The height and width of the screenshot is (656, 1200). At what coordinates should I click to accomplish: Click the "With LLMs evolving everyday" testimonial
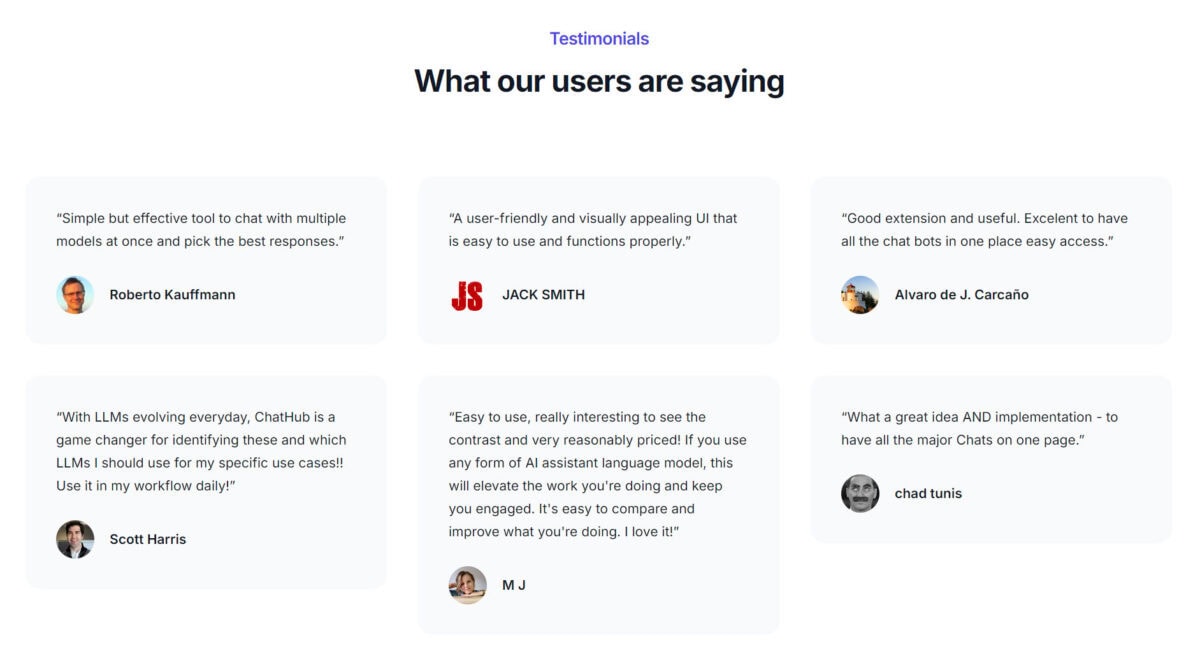(201, 451)
